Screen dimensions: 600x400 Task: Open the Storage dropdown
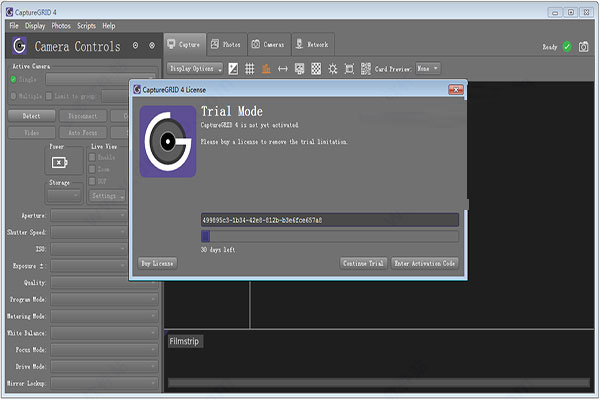point(64,196)
